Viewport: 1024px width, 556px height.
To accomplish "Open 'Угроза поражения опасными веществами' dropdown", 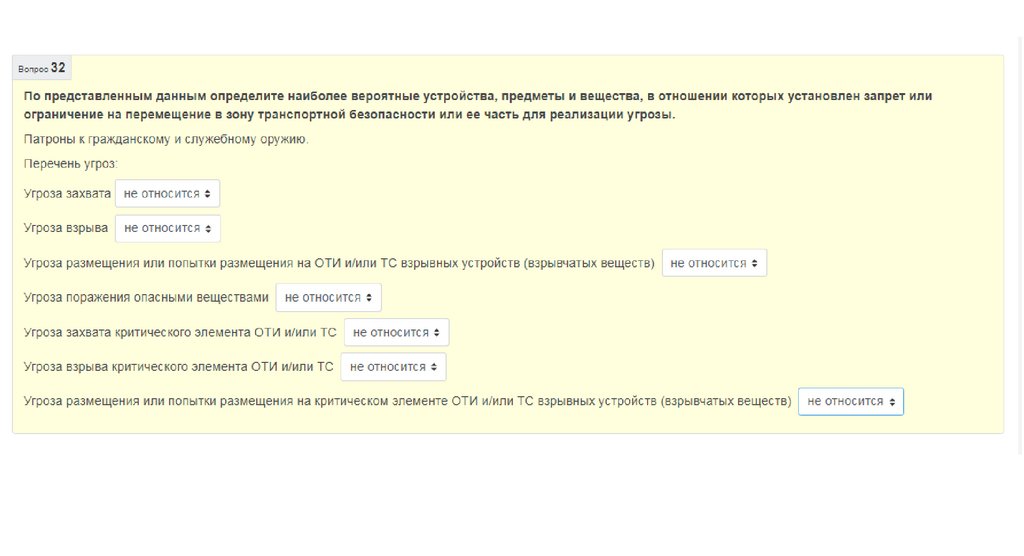I will point(328,298).
